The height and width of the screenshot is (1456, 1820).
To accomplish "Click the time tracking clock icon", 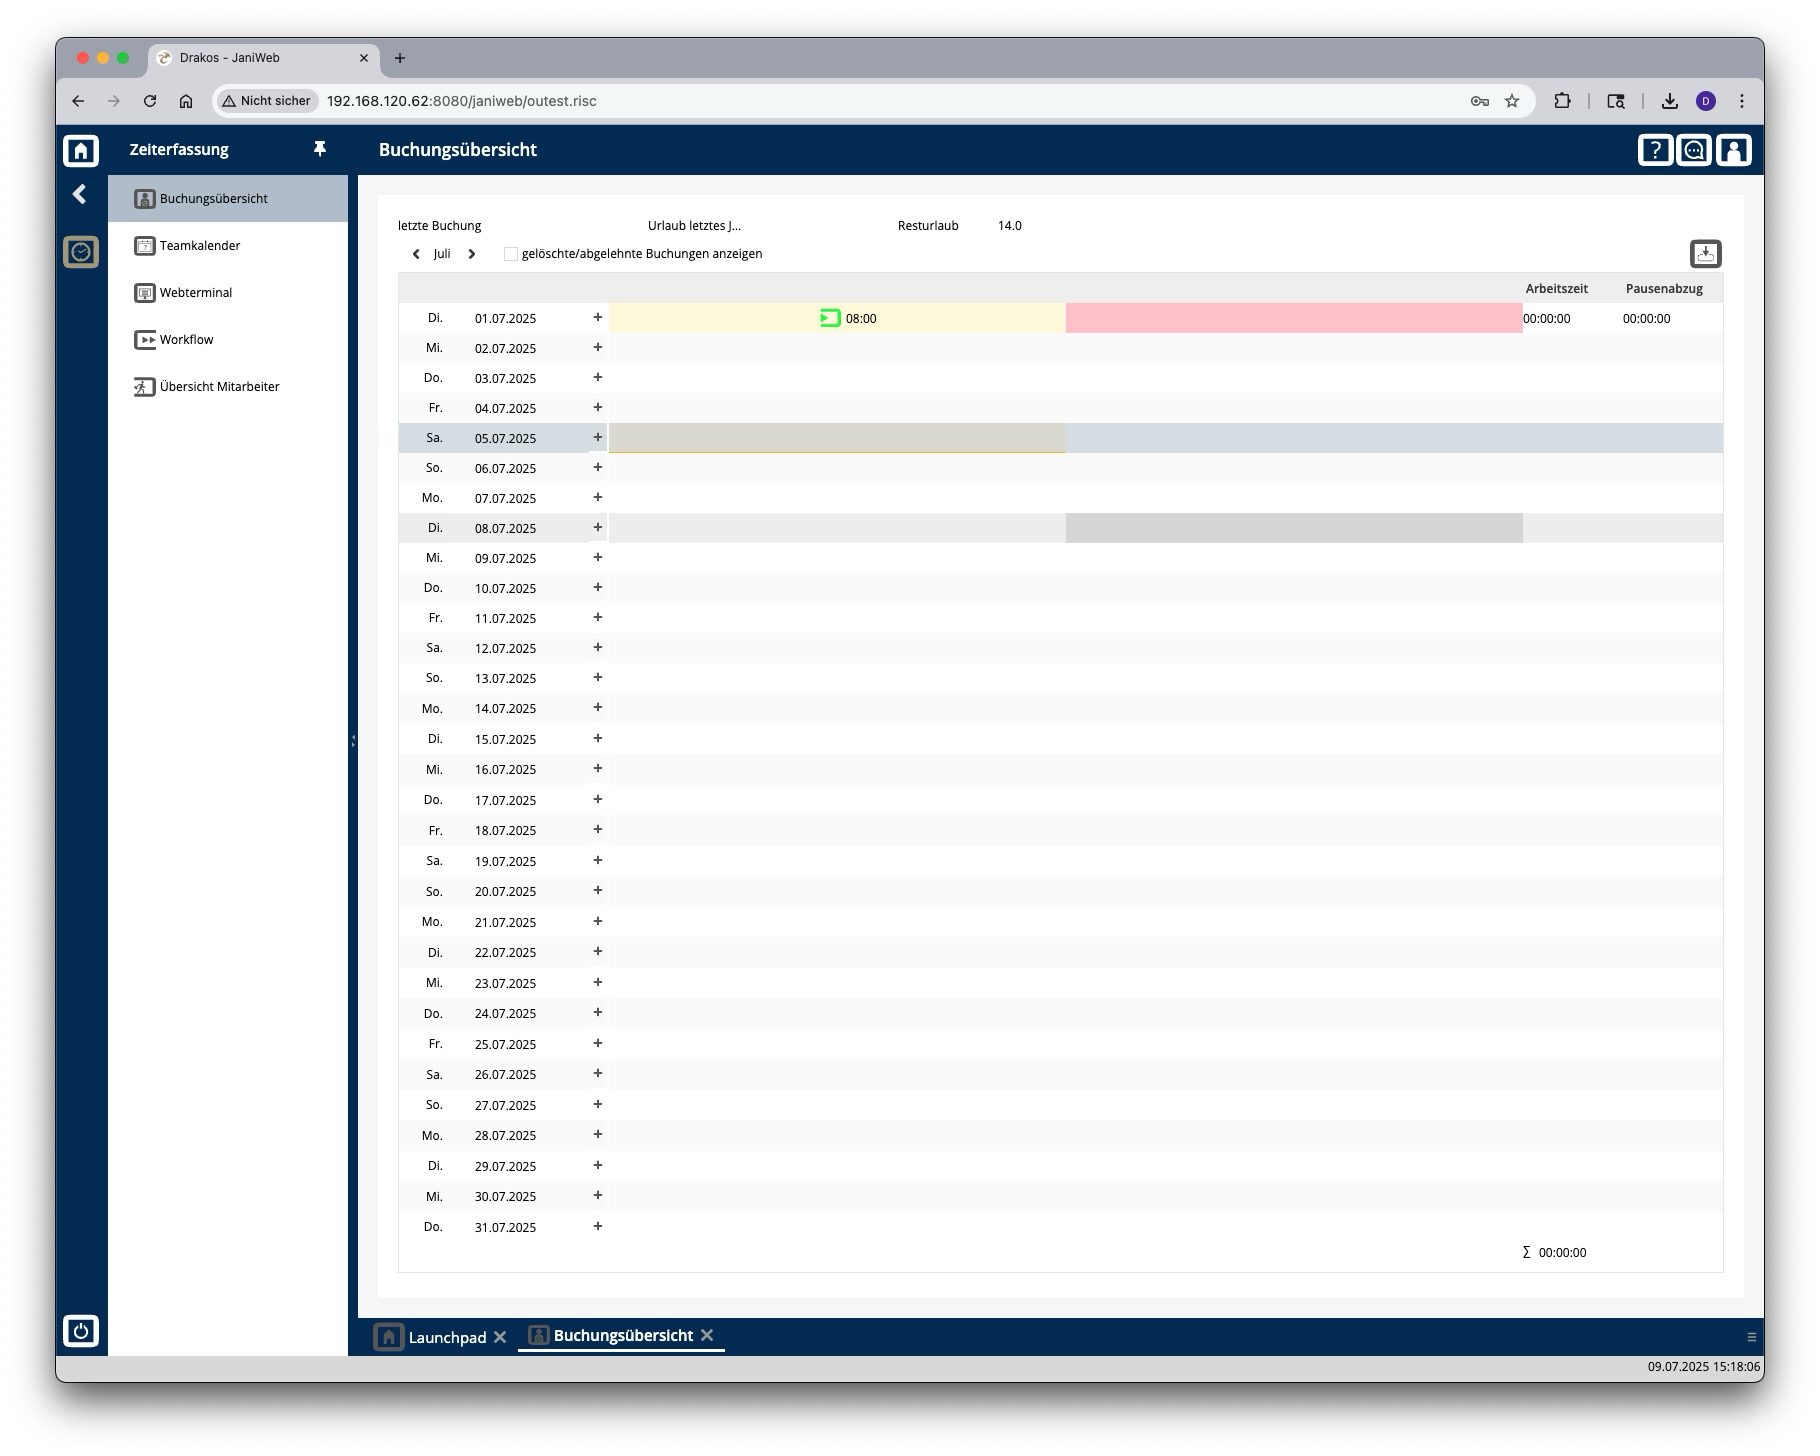I will pyautogui.click(x=81, y=252).
